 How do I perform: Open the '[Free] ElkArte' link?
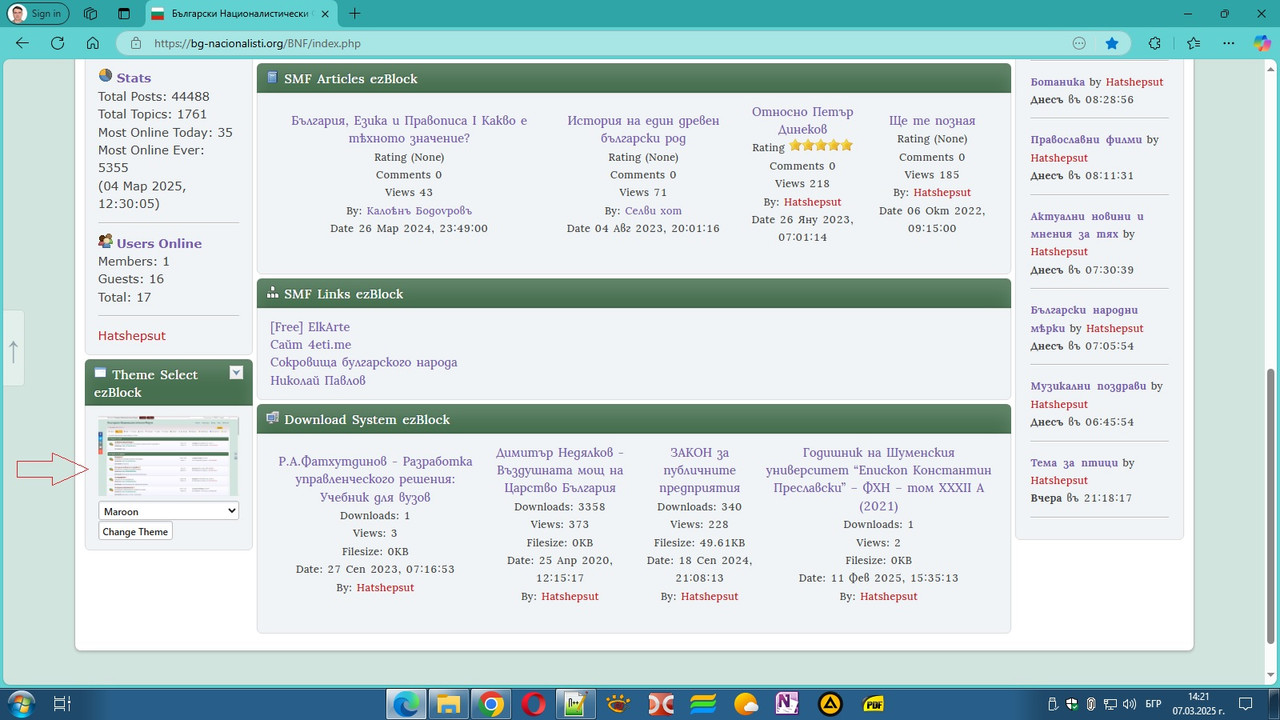click(310, 327)
